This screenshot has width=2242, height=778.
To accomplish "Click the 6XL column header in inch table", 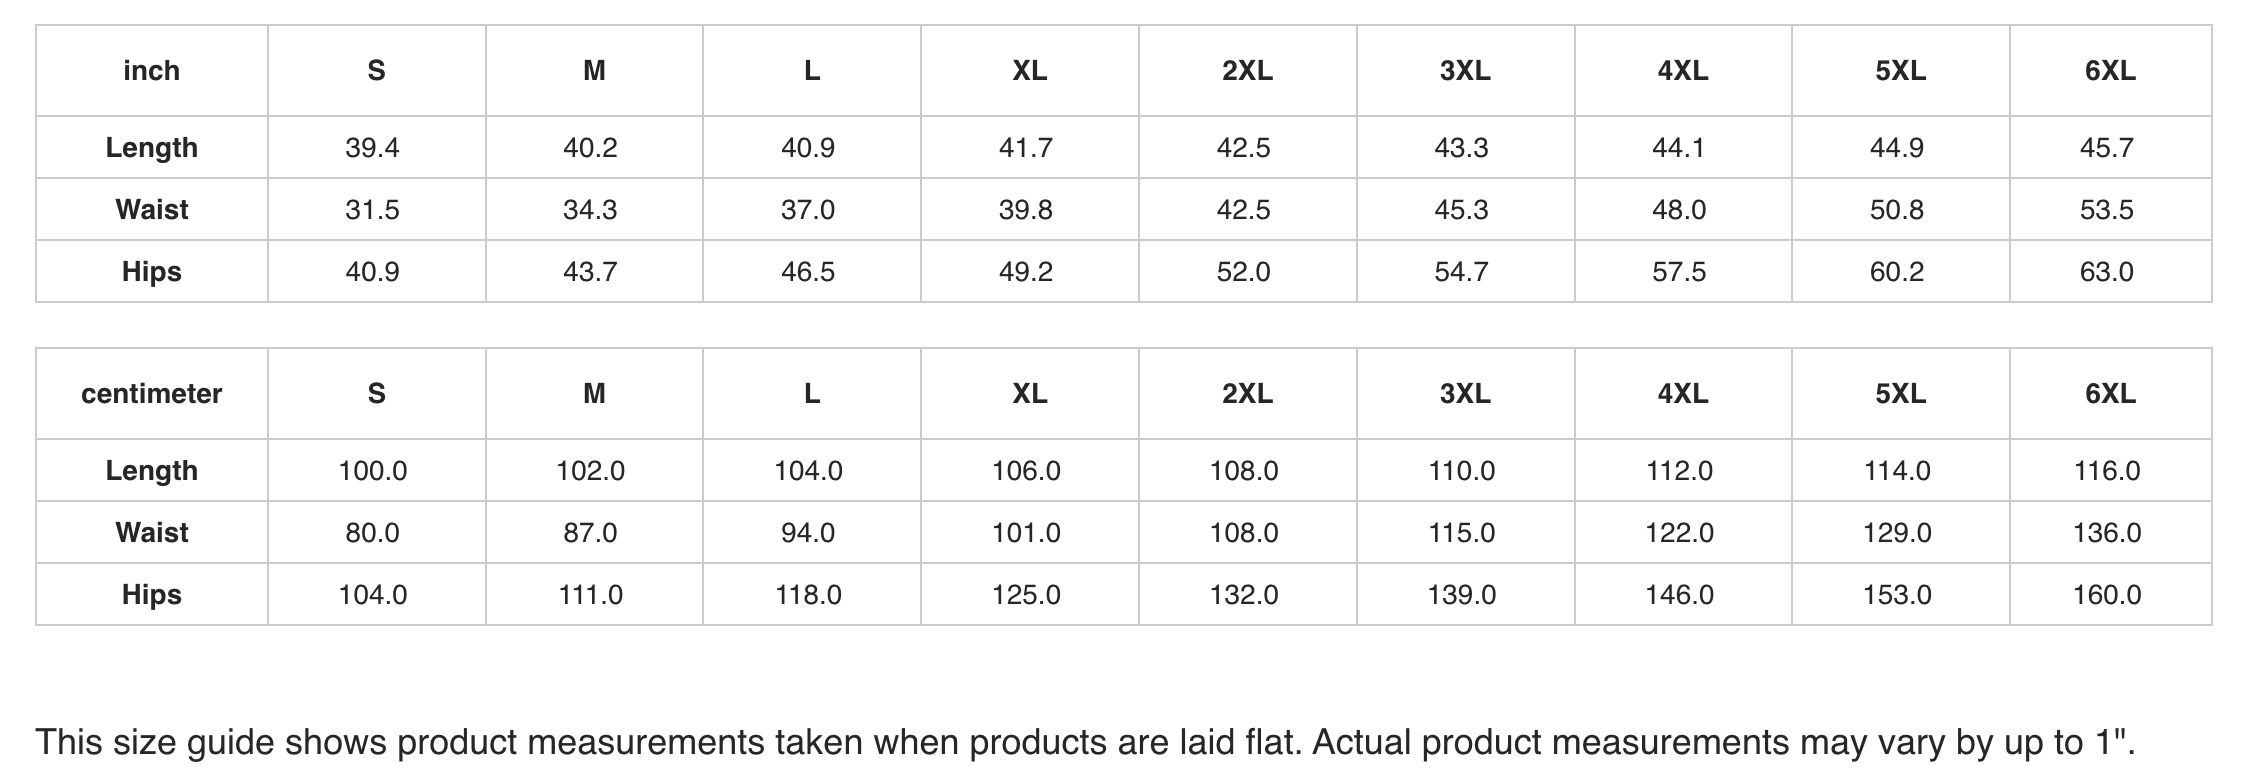I will (x=2110, y=71).
